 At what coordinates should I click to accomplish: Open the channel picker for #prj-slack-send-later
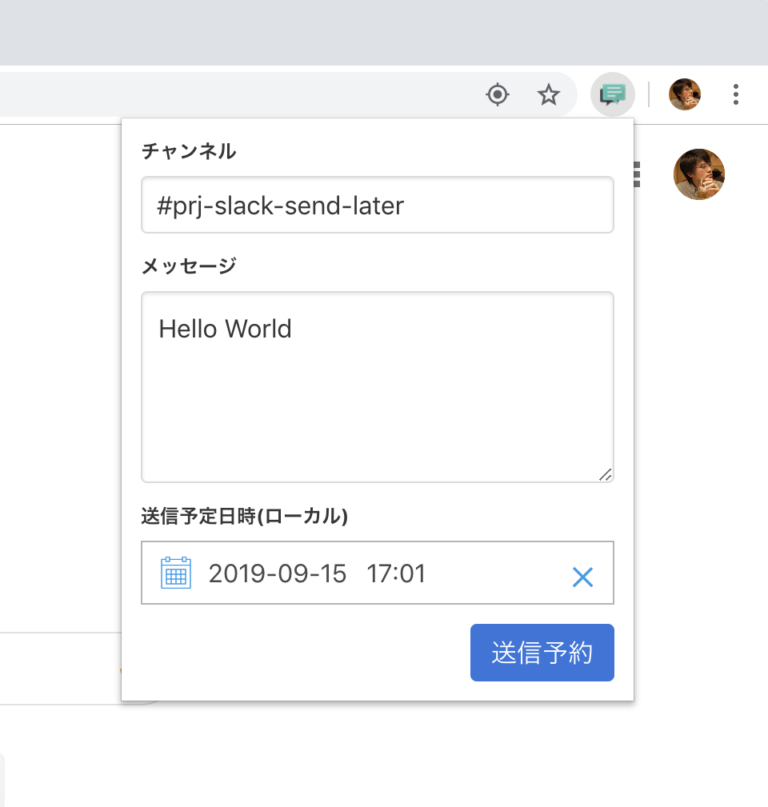pyautogui.click(x=377, y=205)
